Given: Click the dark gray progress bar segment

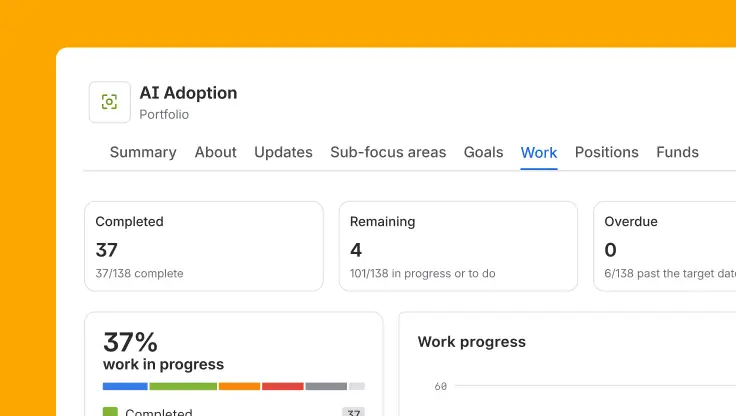Looking at the screenshot, I should tap(326, 386).
